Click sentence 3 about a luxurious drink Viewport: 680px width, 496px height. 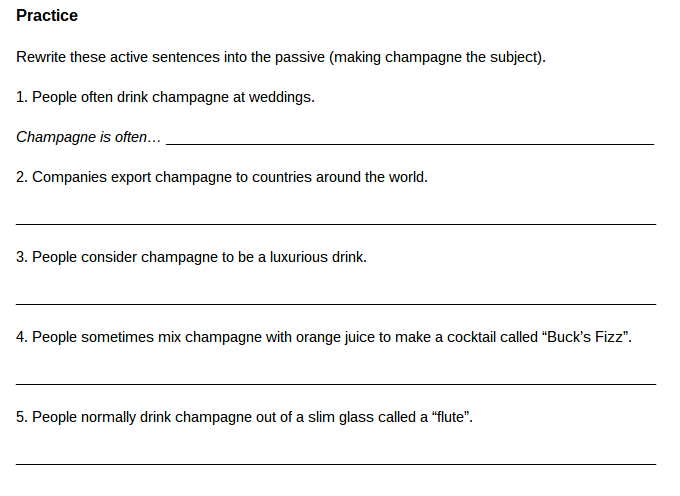click(191, 257)
